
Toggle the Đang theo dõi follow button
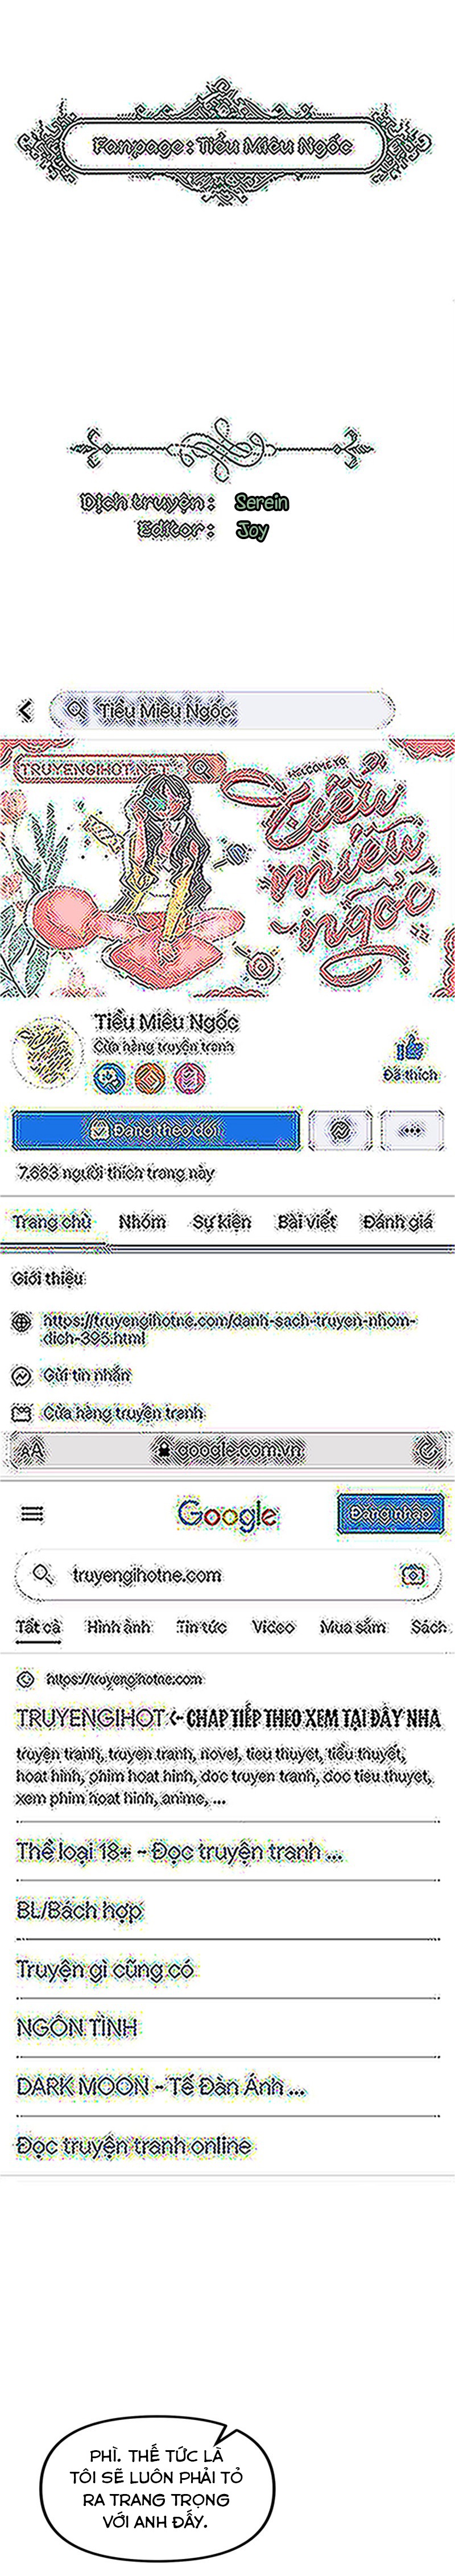[156, 1130]
